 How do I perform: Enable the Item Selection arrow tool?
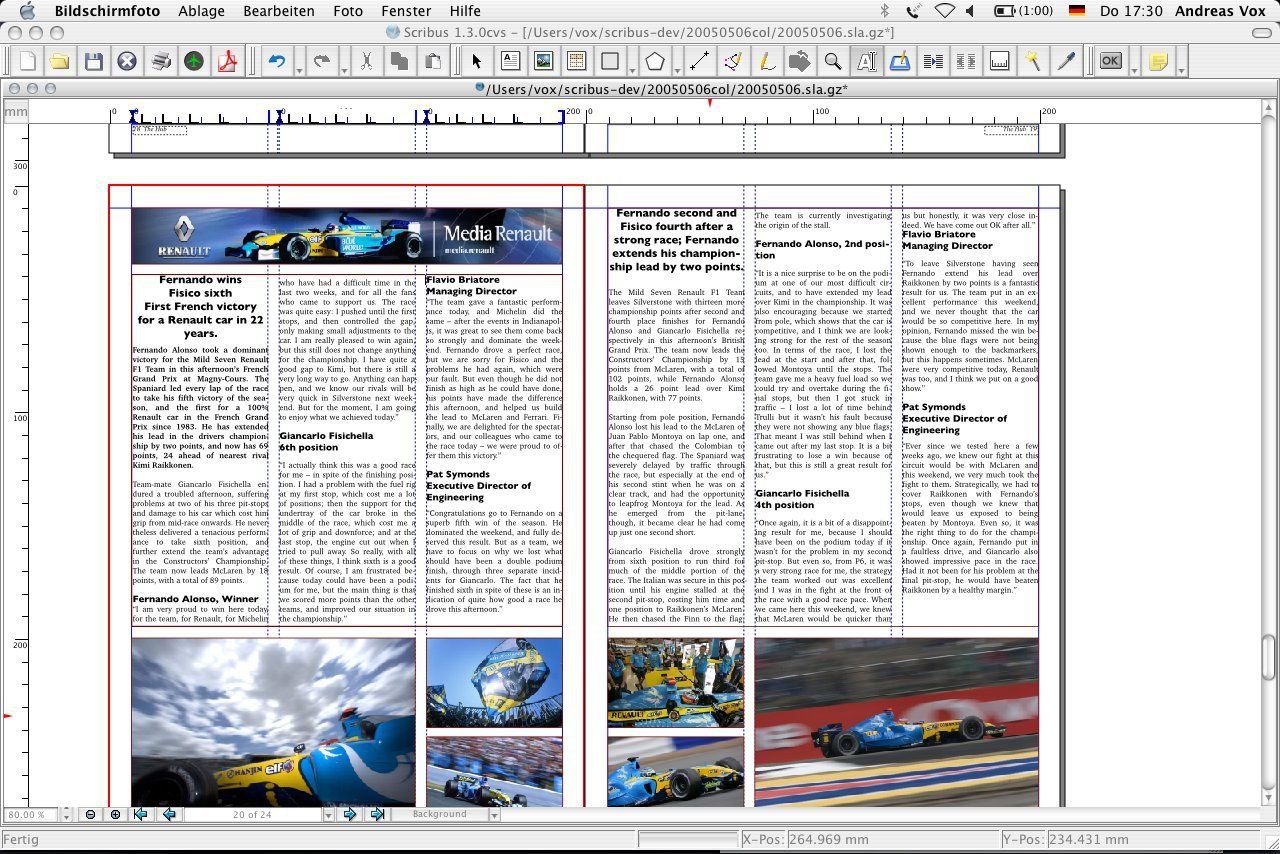pos(477,61)
